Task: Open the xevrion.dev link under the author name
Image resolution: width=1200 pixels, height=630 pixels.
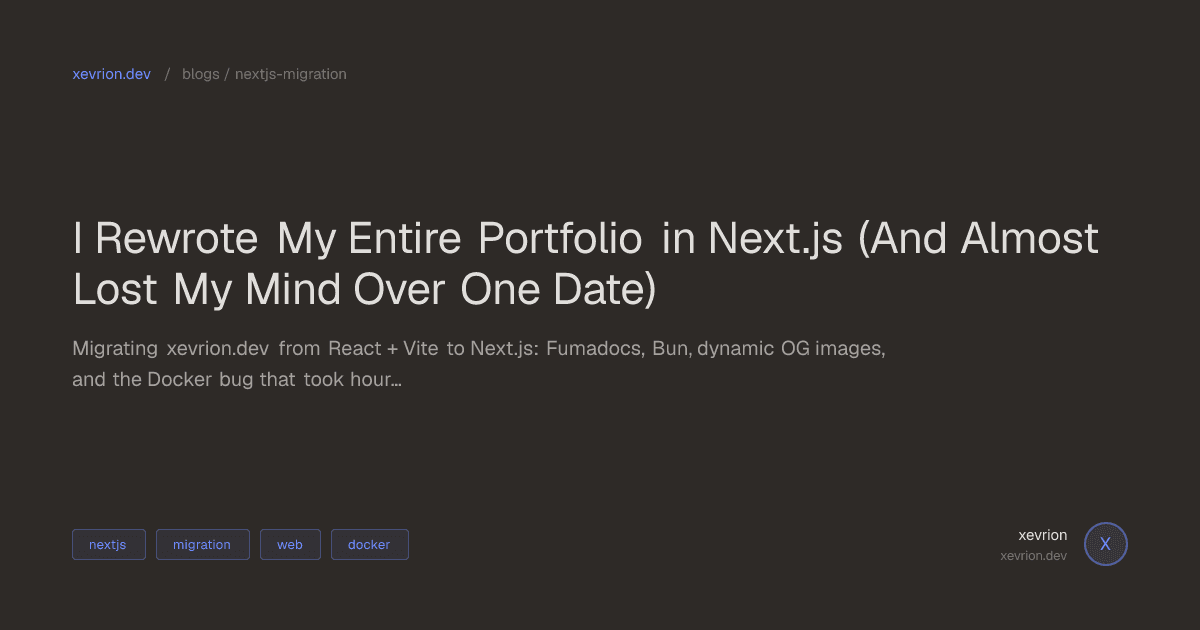Action: [x=1033, y=555]
